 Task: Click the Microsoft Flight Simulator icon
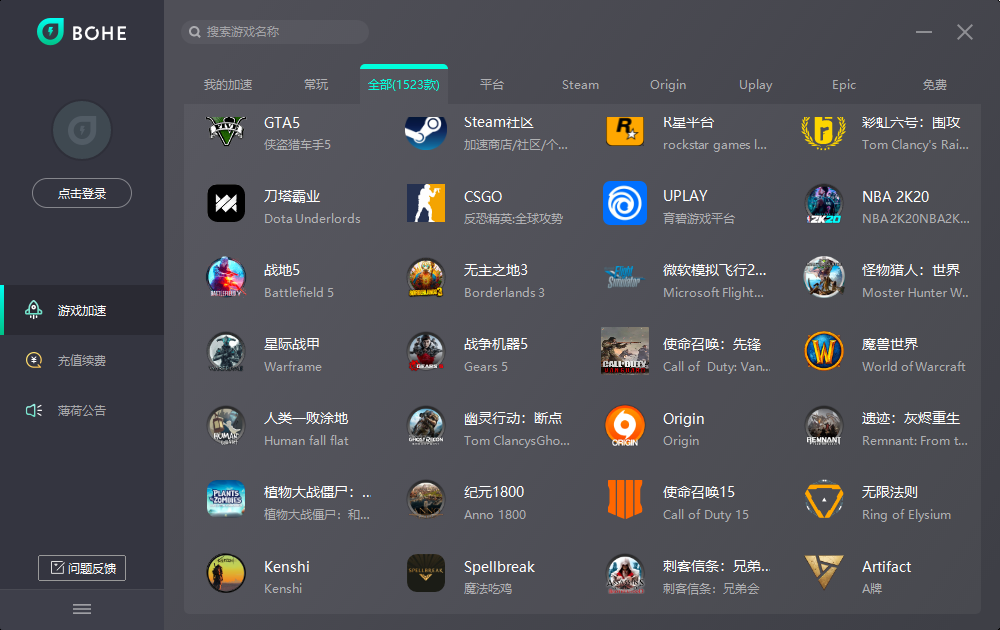tap(624, 277)
